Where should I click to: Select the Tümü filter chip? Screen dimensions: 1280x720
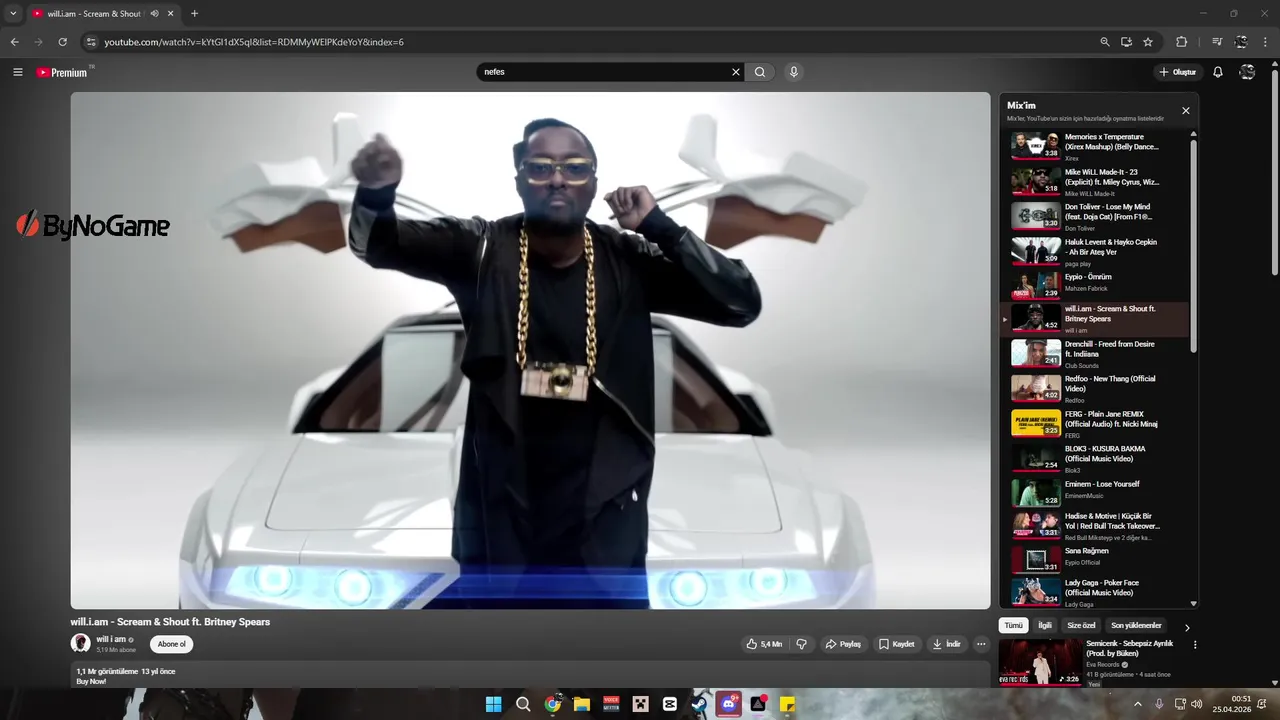tap(1013, 626)
